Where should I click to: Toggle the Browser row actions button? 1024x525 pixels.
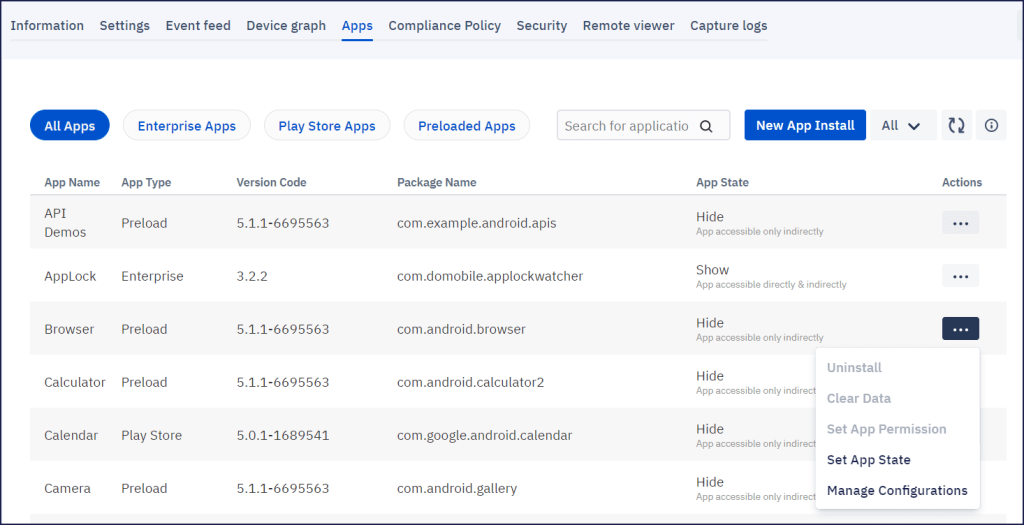[960, 329]
